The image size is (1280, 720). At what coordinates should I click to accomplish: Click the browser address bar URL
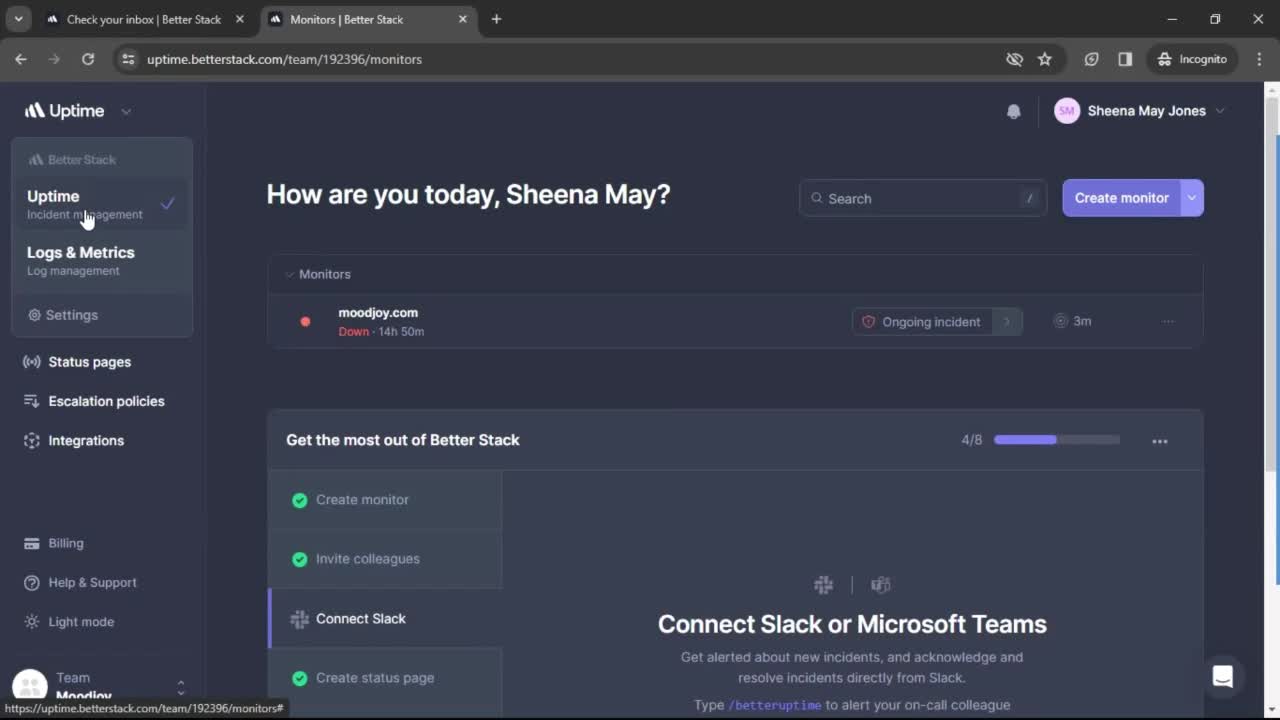coord(284,59)
